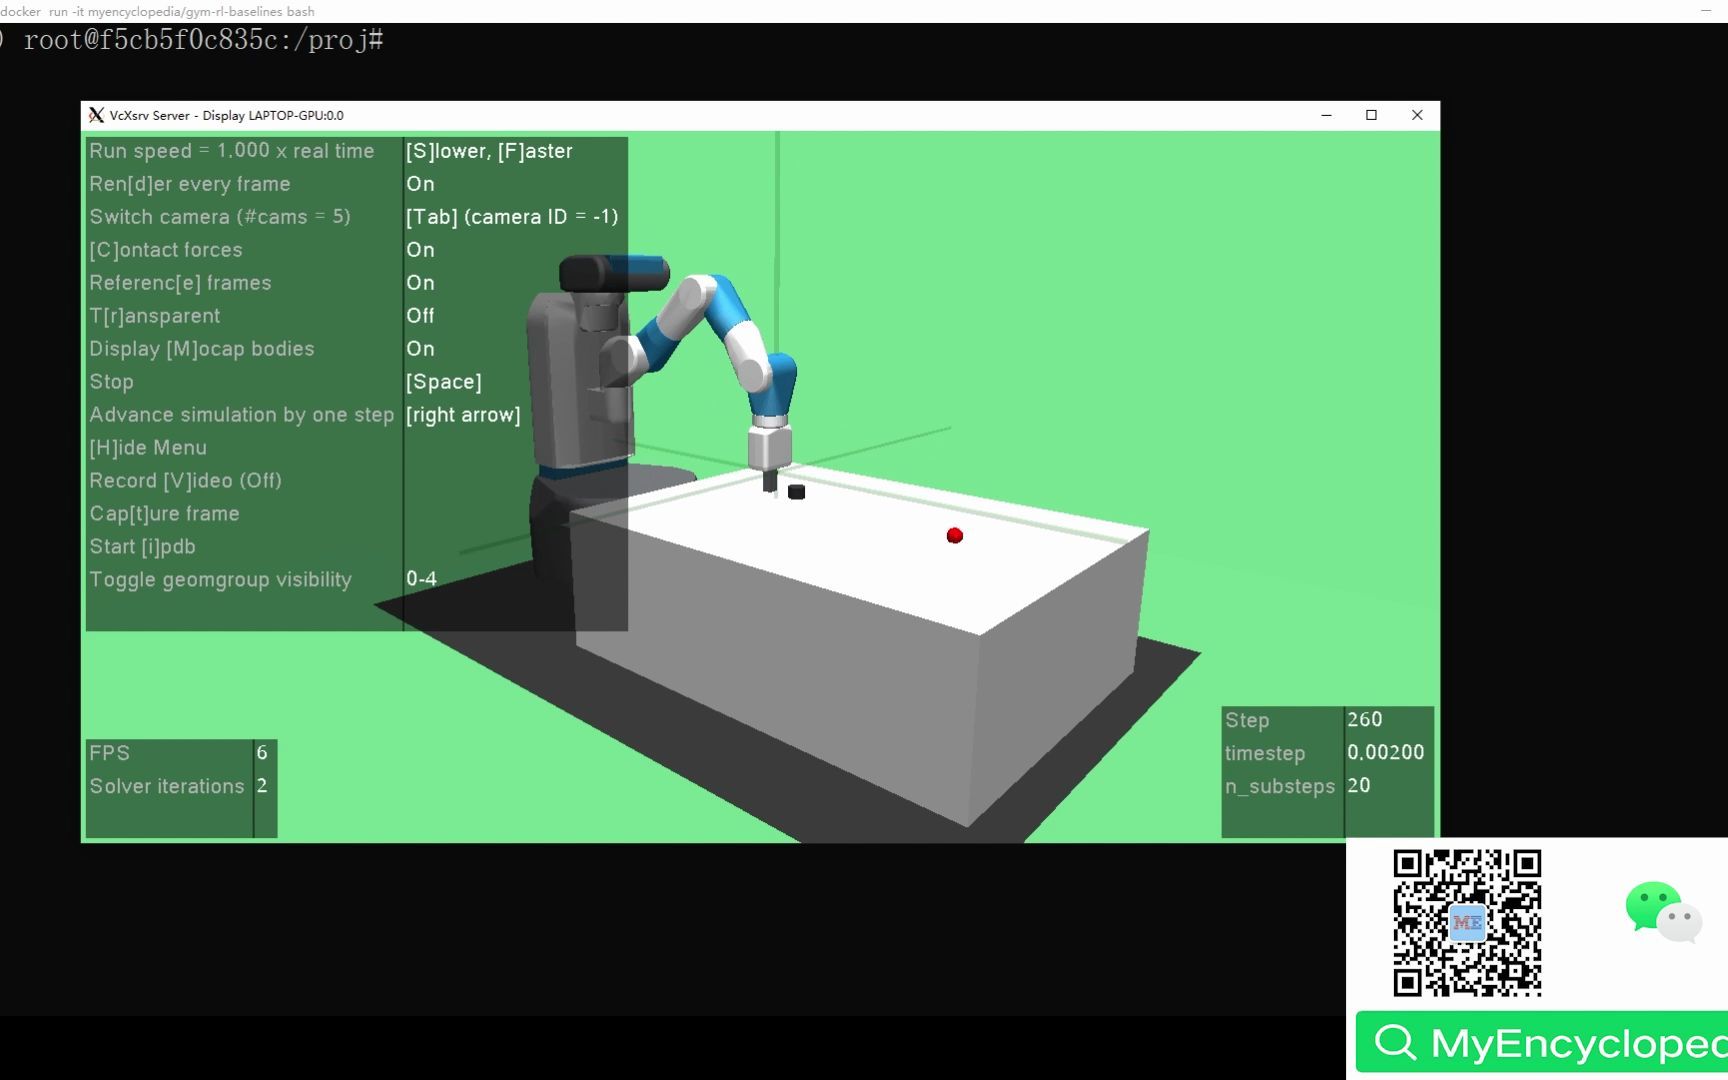Screen dimensions: 1728x1080
Task: Click '[C]ontact forces' label
Action: [166, 250]
